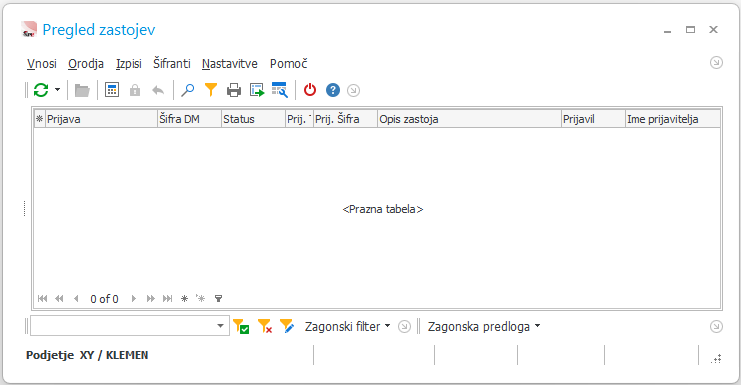Open the folder icon in toolbar

coord(82,90)
